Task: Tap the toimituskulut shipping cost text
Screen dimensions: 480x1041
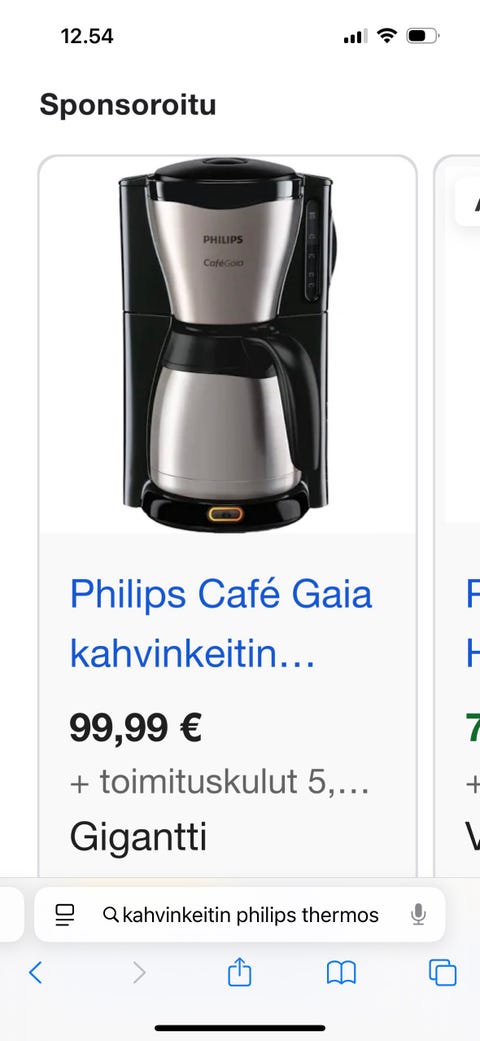Action: click(x=219, y=782)
